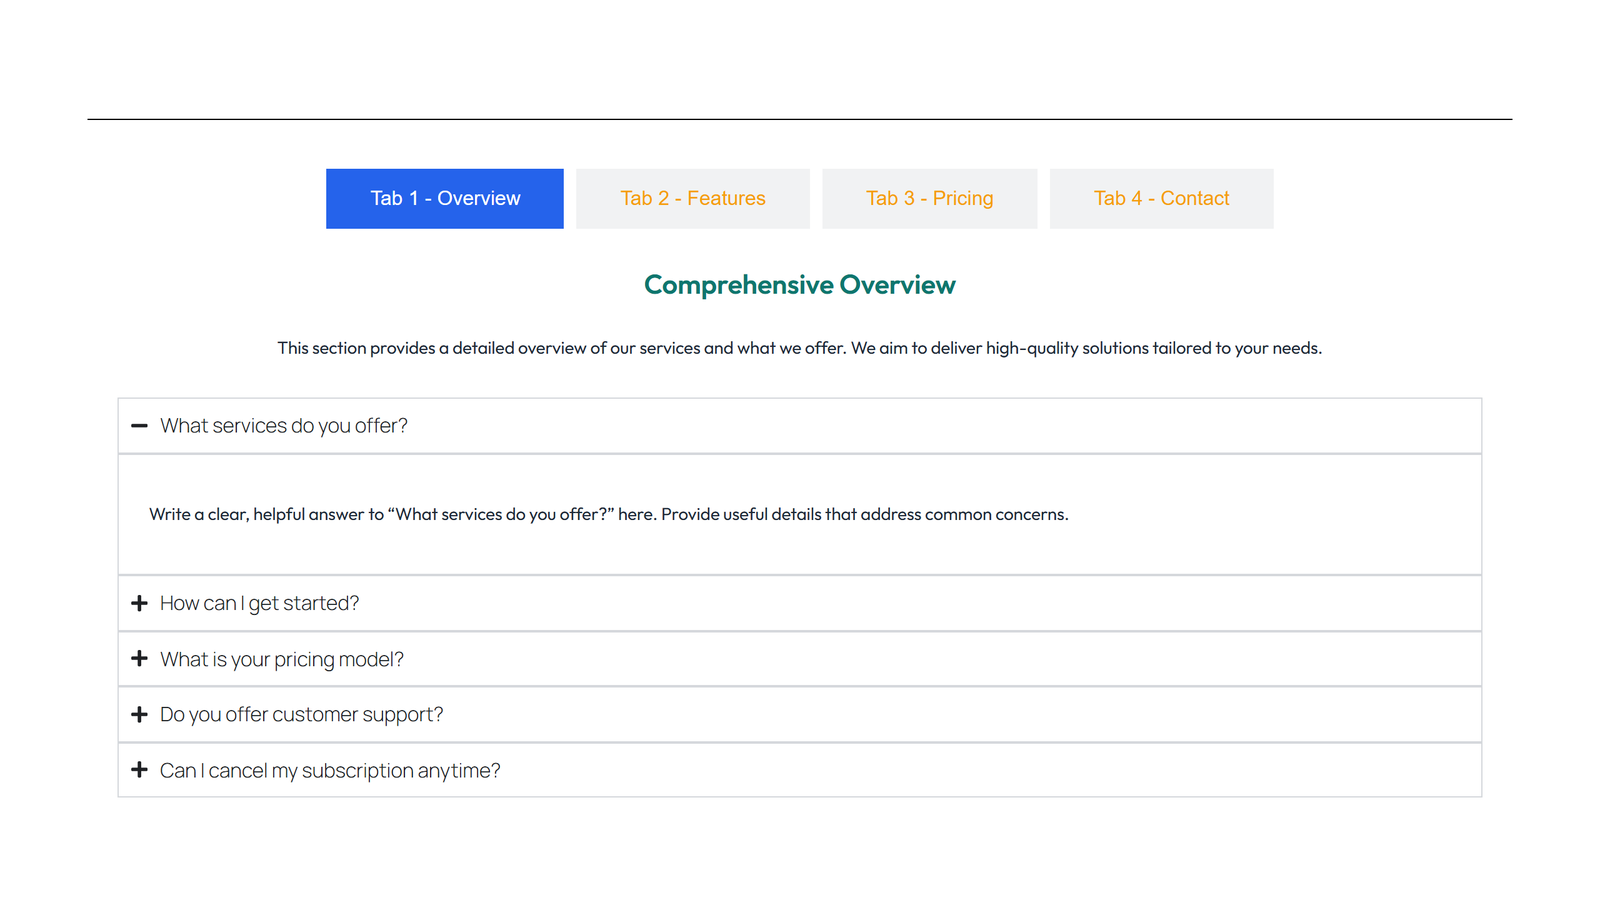The height and width of the screenshot is (900, 1600).
Task: Switch to Tab 2 - Features
Action: (693, 198)
